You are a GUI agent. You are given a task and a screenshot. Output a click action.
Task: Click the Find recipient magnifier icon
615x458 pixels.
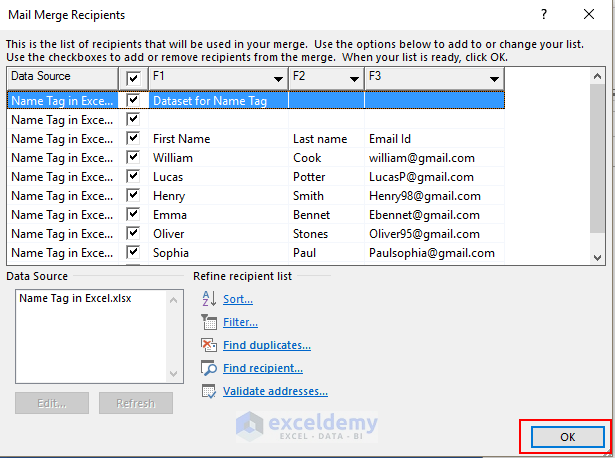point(209,368)
